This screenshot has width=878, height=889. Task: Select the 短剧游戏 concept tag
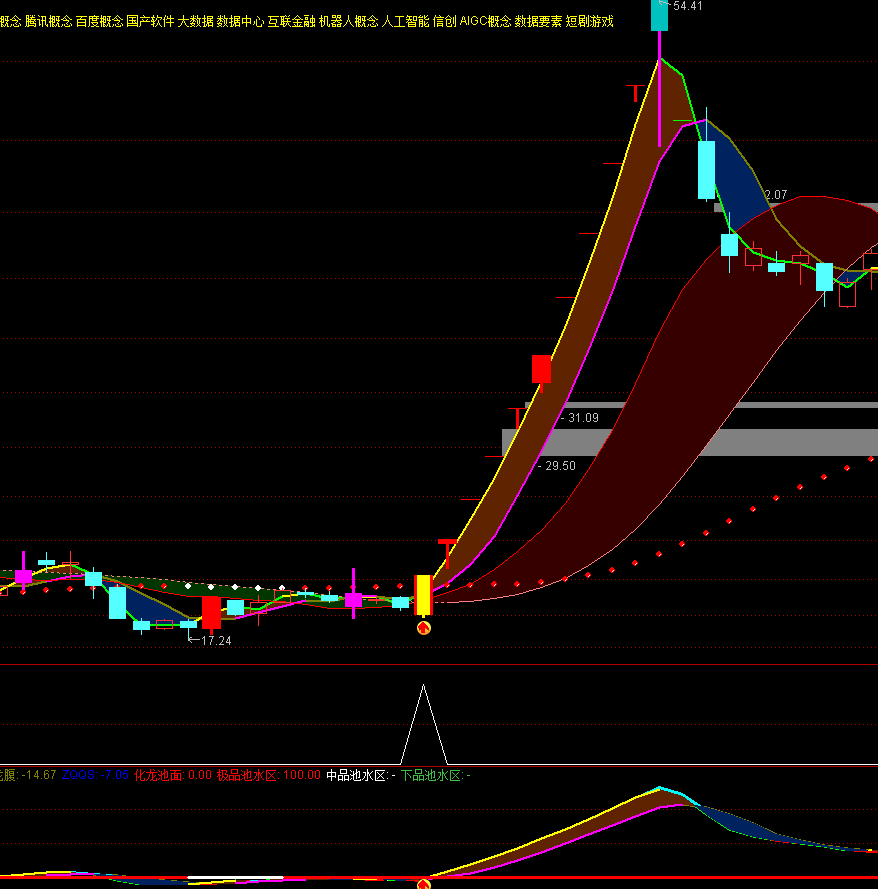(x=589, y=21)
